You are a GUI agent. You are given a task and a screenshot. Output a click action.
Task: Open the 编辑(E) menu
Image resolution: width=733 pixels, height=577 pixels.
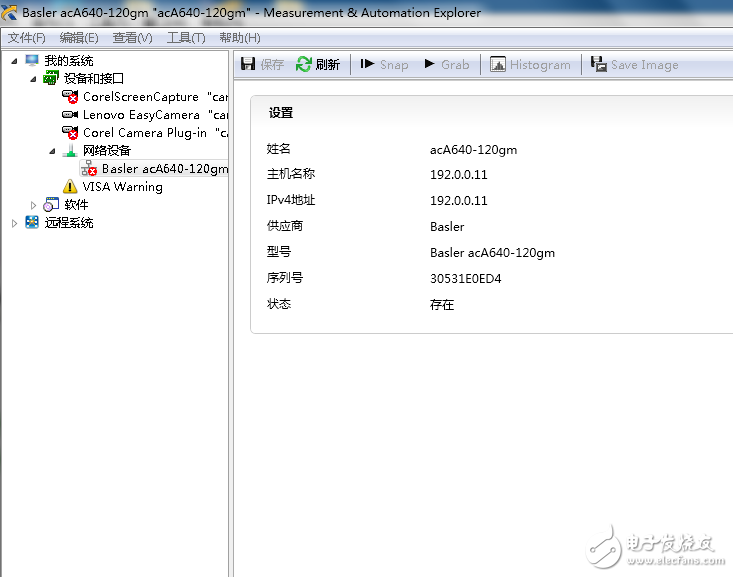tap(79, 38)
